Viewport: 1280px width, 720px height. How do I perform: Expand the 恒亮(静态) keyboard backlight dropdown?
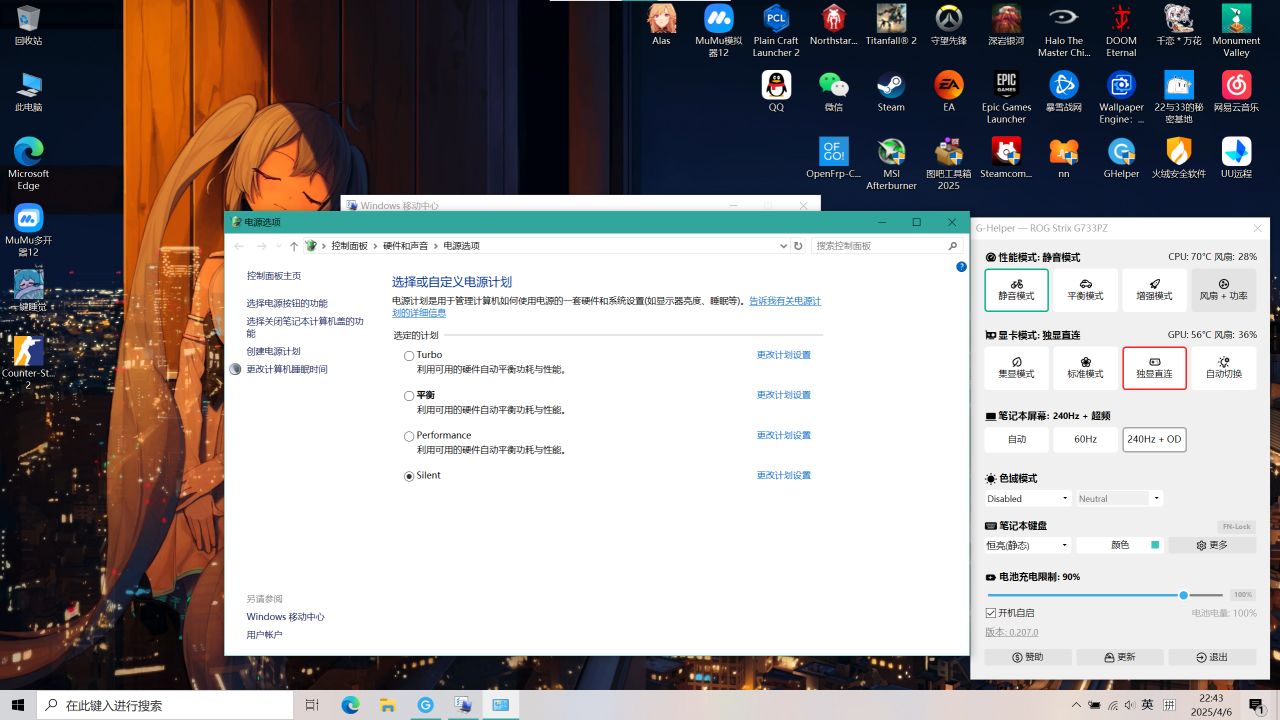pos(1028,545)
